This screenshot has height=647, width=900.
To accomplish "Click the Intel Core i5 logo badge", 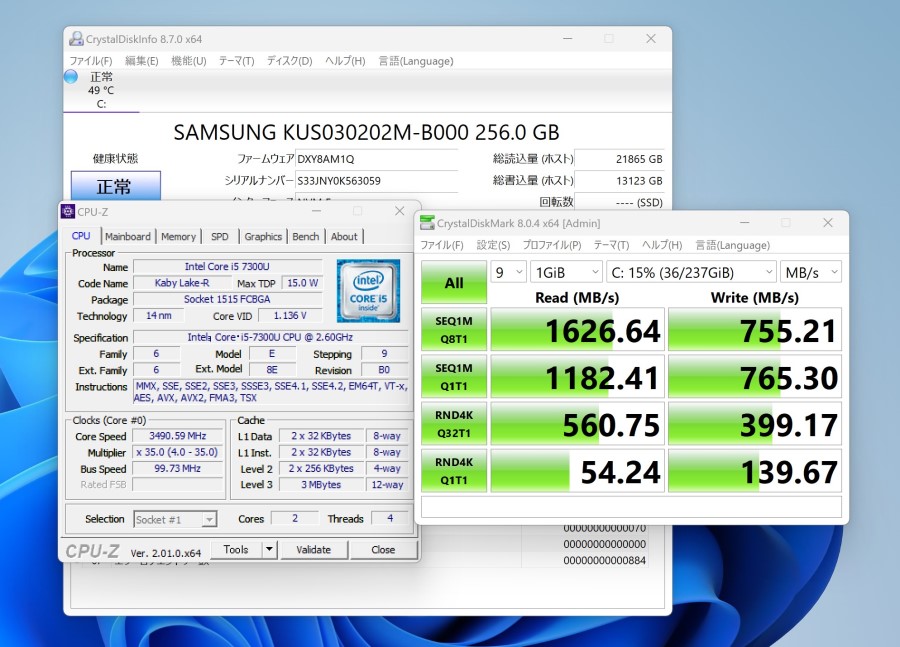I will point(368,290).
